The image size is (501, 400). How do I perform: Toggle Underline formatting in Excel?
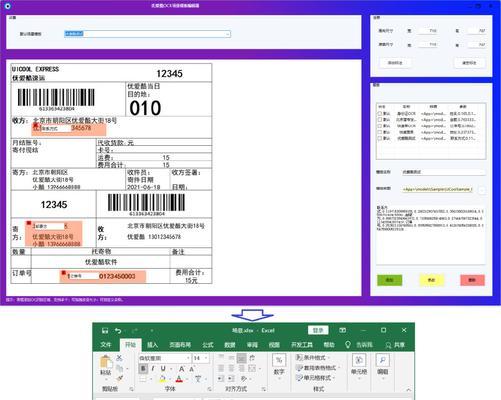pyautogui.click(x=163, y=369)
